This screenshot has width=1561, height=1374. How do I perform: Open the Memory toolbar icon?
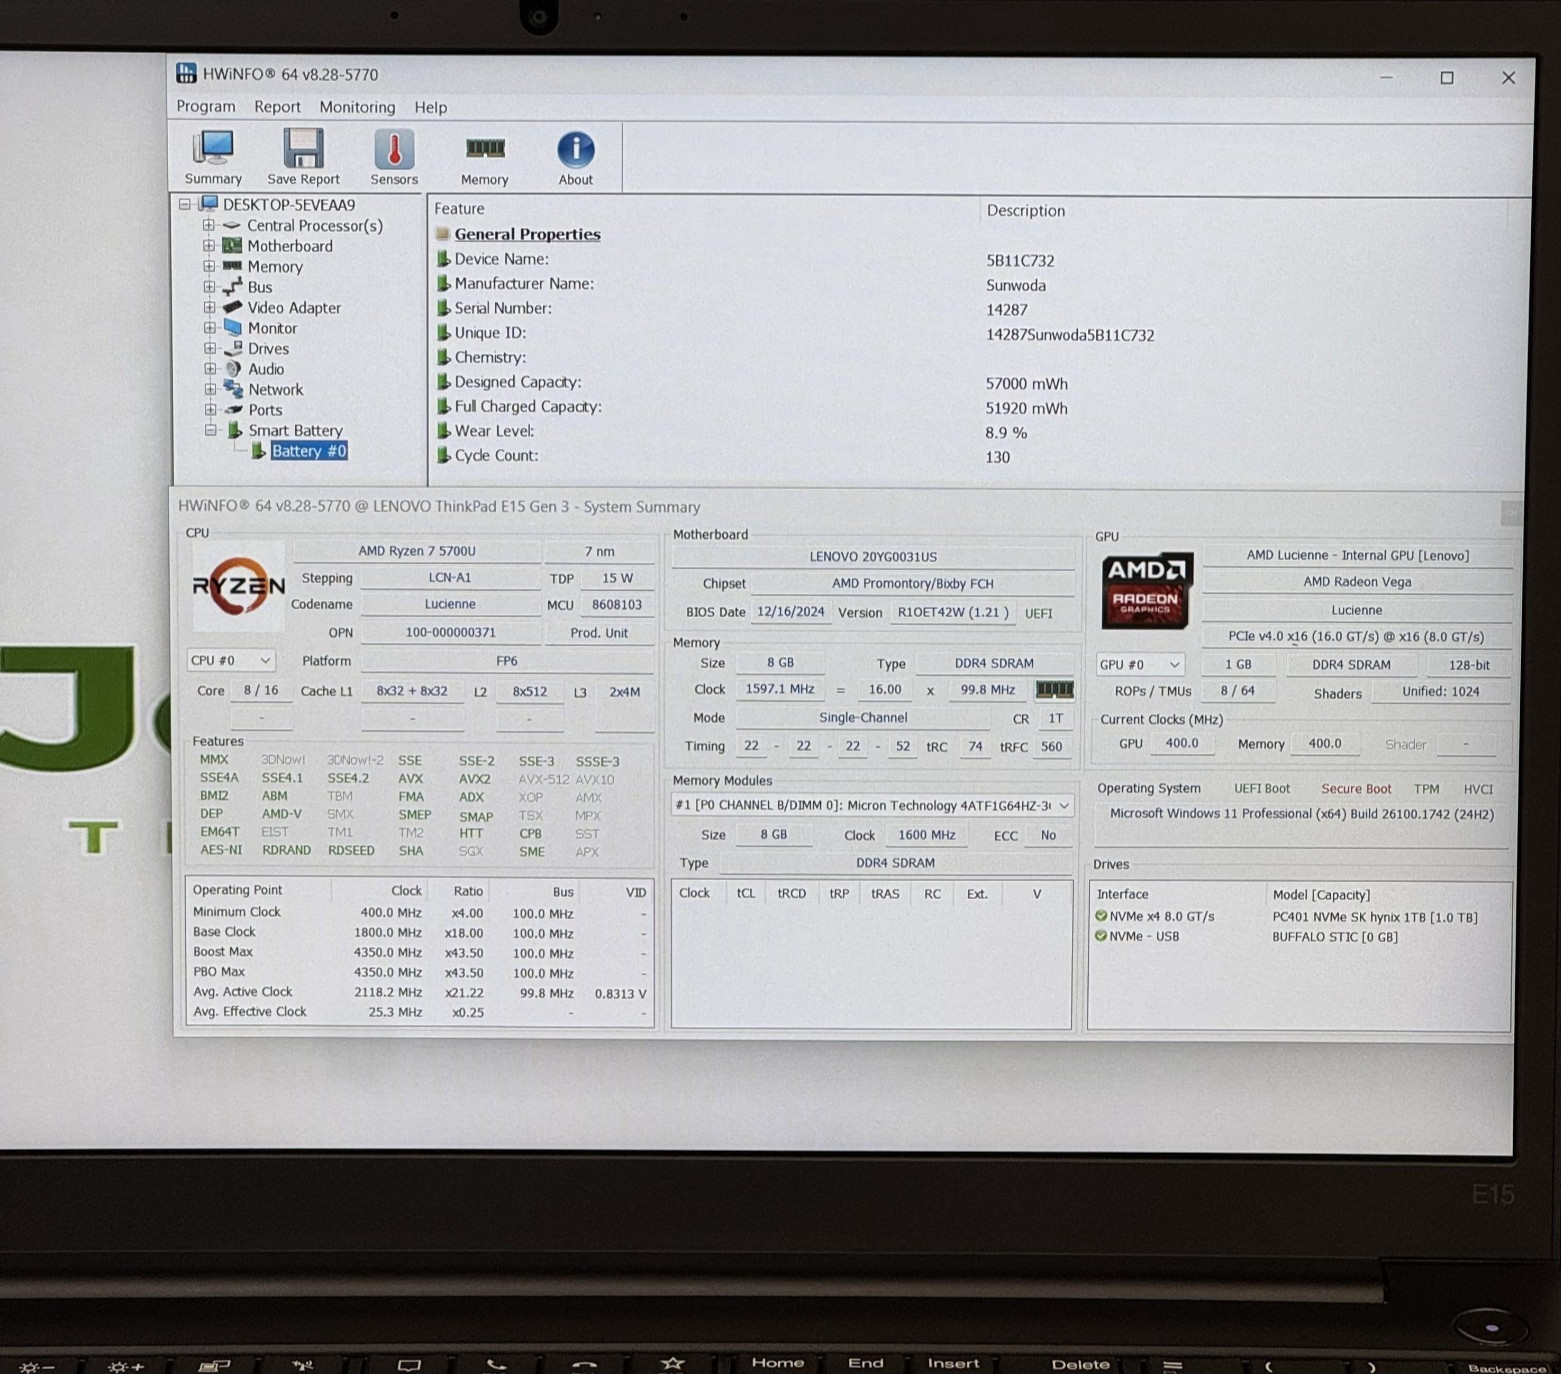click(x=485, y=159)
